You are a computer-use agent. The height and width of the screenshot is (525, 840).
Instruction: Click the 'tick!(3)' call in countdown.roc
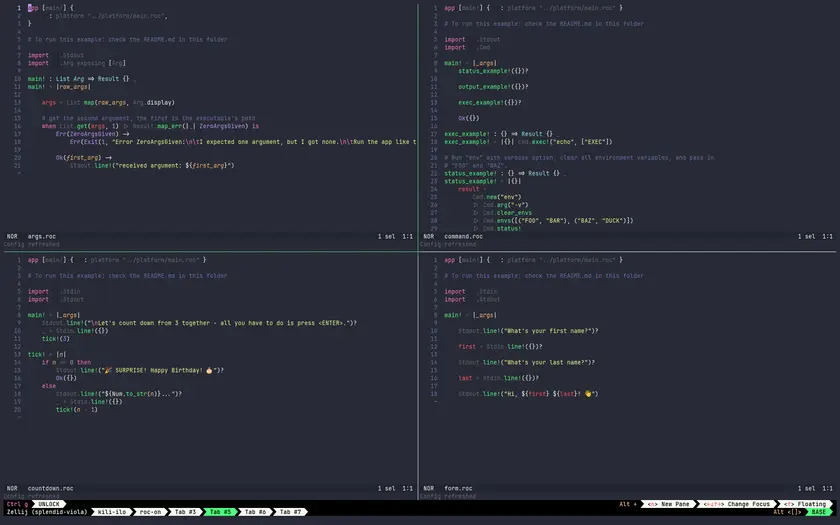pos(56,339)
